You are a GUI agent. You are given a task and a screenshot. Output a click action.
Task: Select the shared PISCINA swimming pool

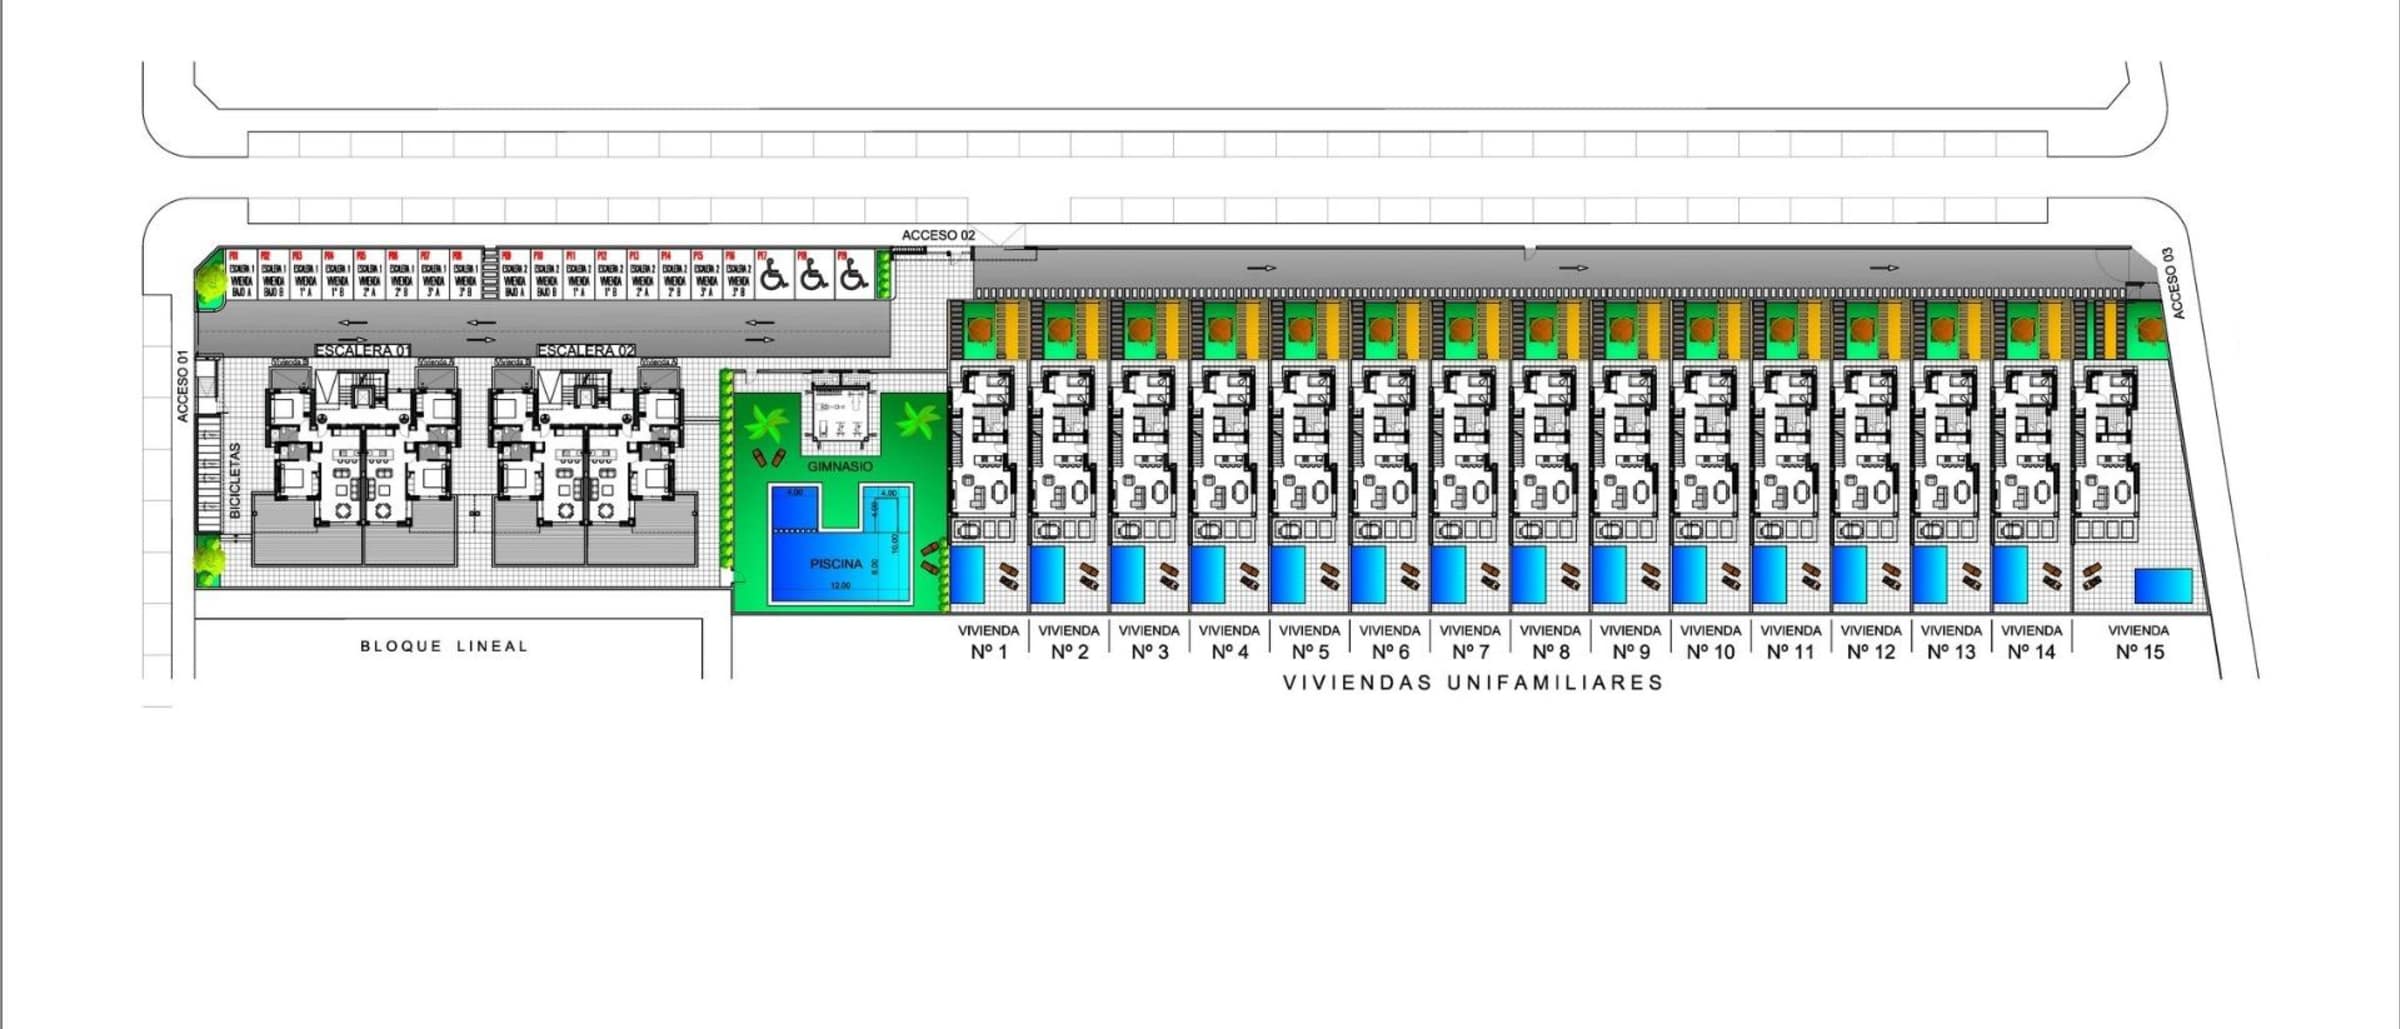pyautogui.click(x=840, y=544)
